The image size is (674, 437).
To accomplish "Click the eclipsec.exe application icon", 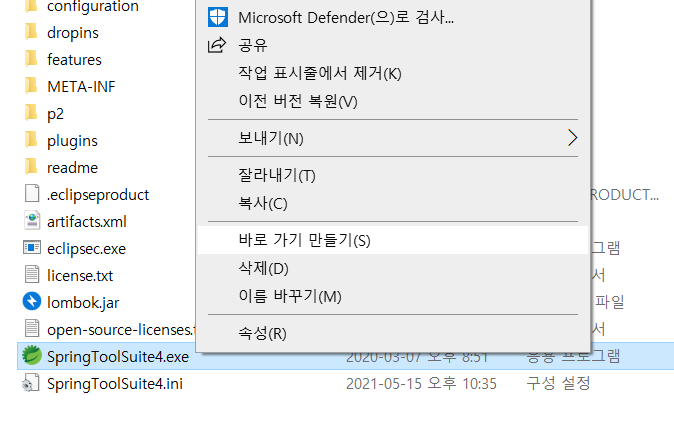I will tap(32, 248).
